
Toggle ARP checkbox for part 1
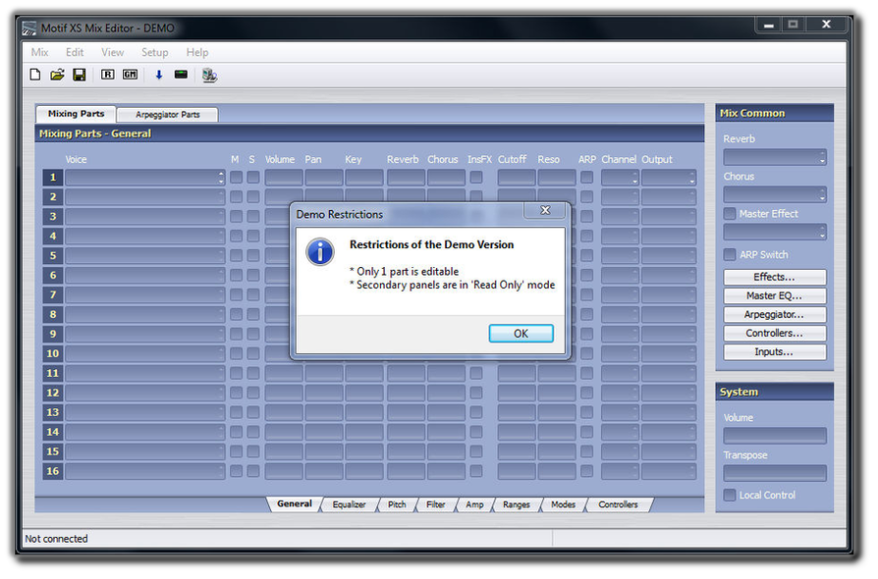pos(586,177)
